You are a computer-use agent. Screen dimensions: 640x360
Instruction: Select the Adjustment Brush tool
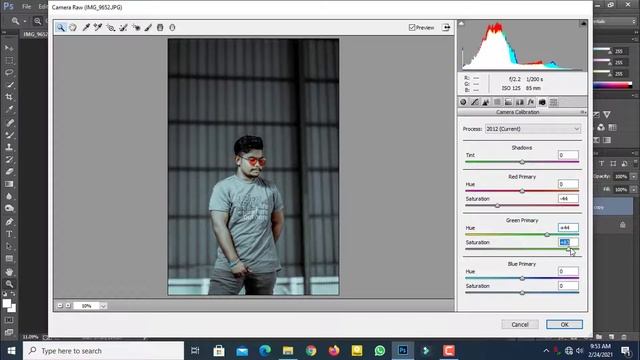(x=148, y=27)
